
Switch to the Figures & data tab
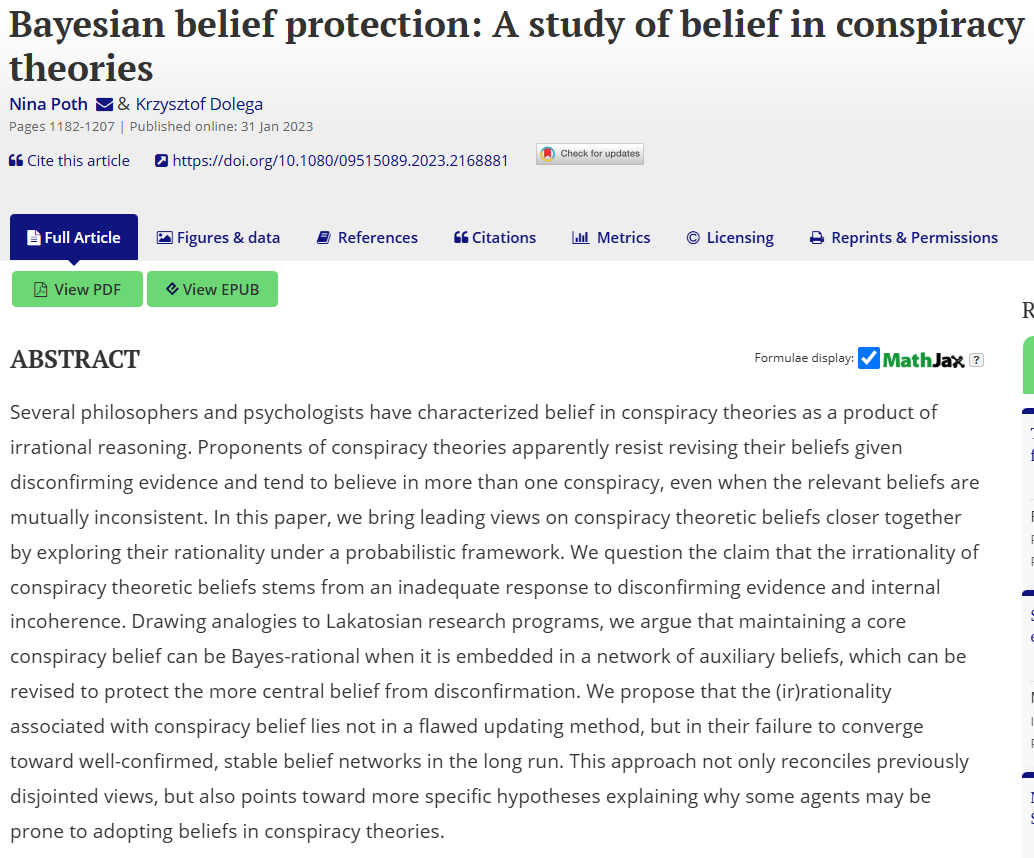218,238
